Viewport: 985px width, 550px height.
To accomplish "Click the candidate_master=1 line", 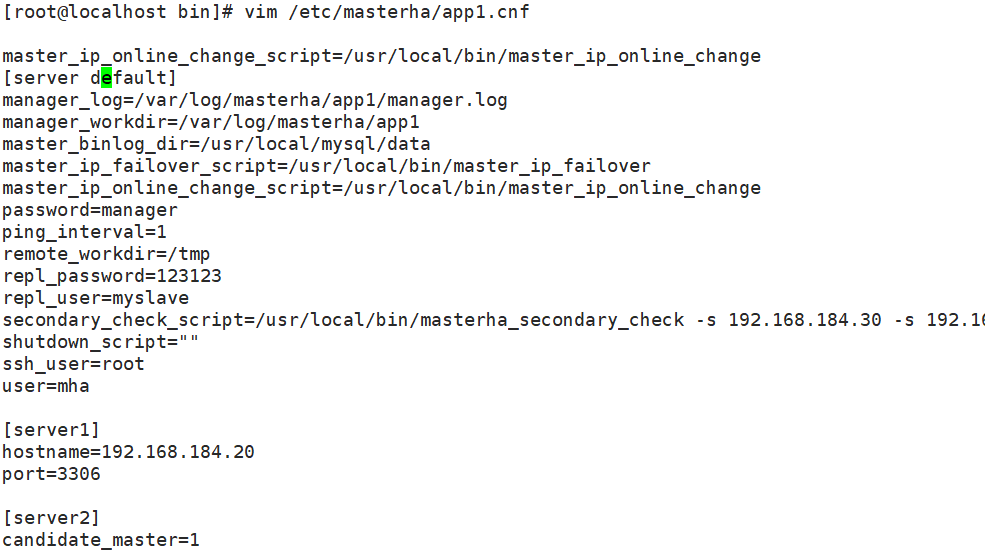I will pyautogui.click(x=100, y=540).
